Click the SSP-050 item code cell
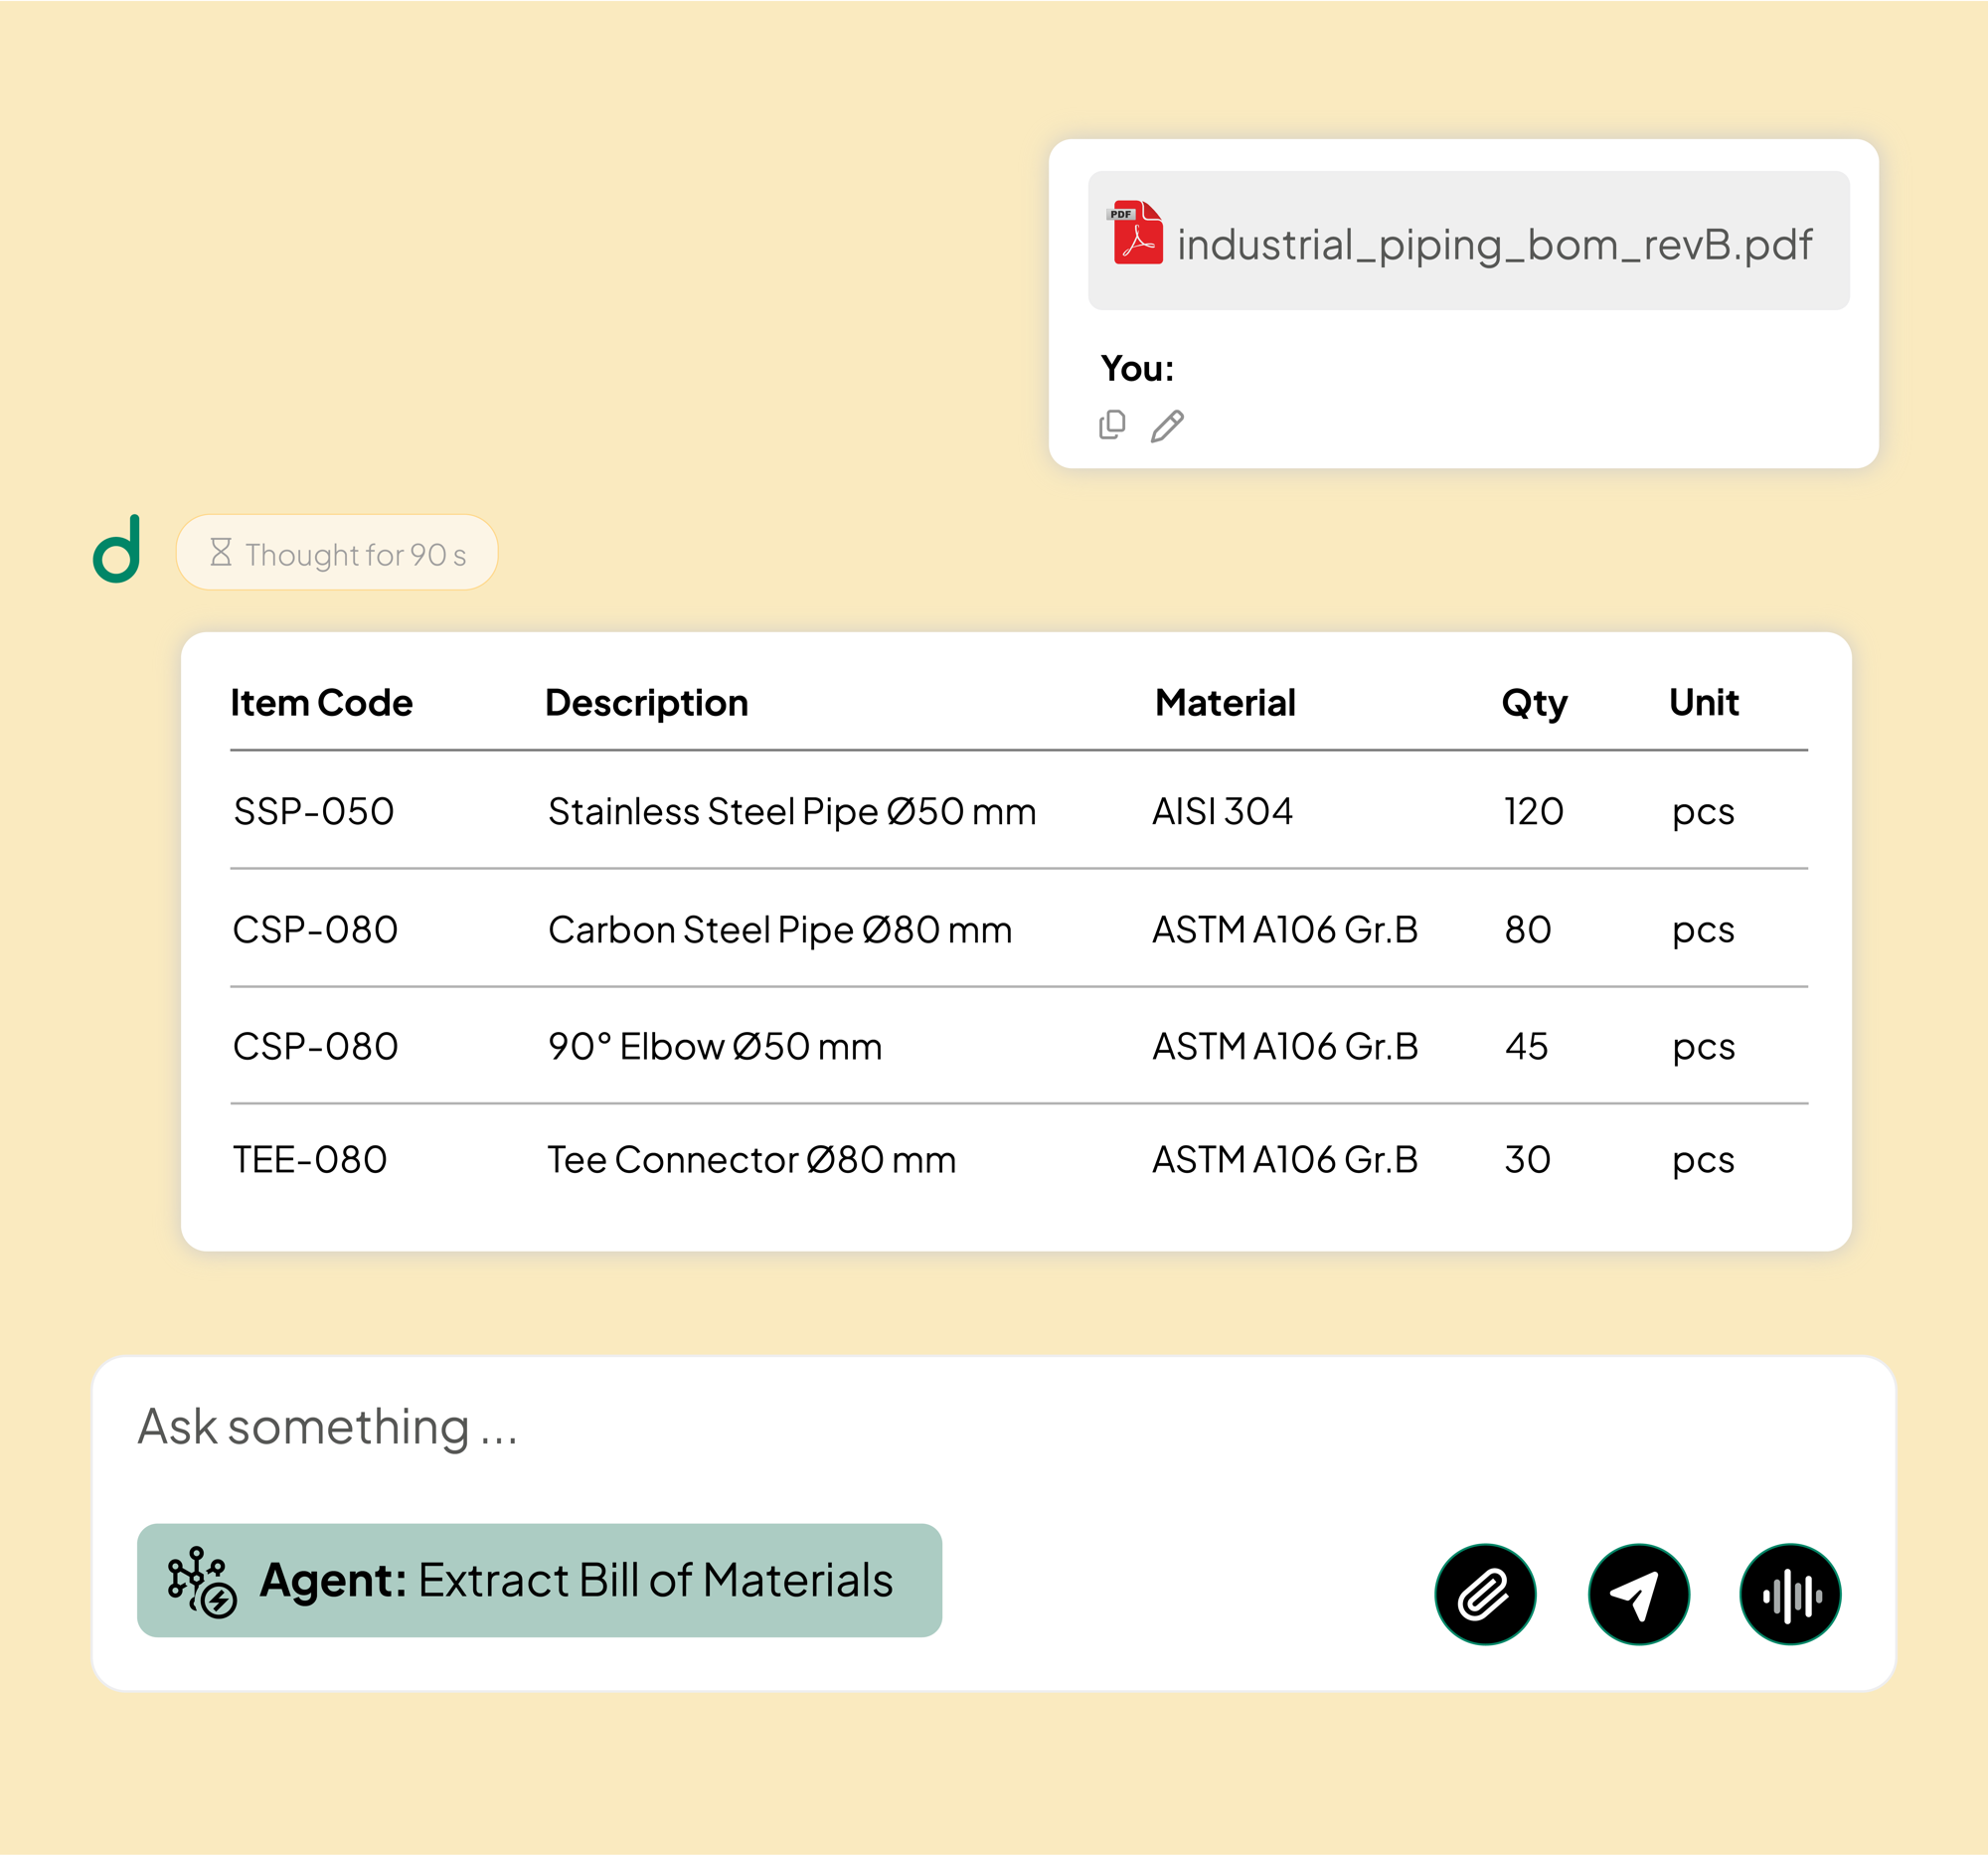 314,811
